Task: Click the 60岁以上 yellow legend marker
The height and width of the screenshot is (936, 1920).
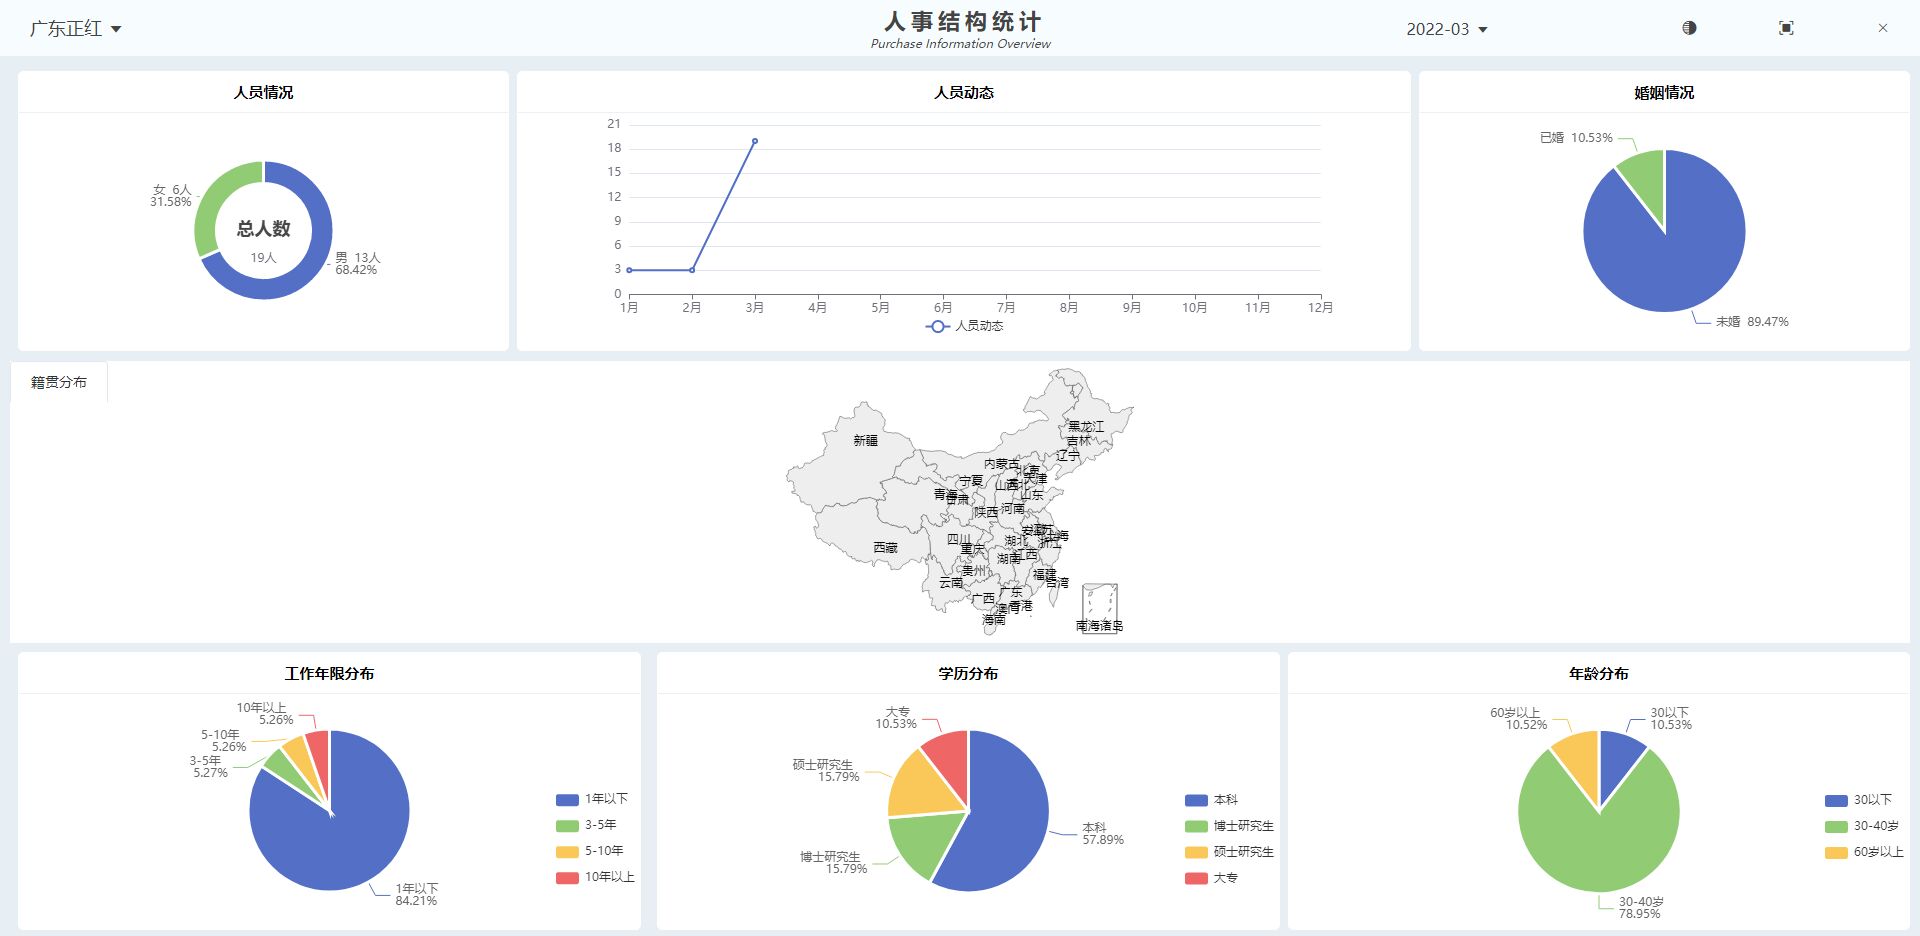Action: click(x=1836, y=852)
